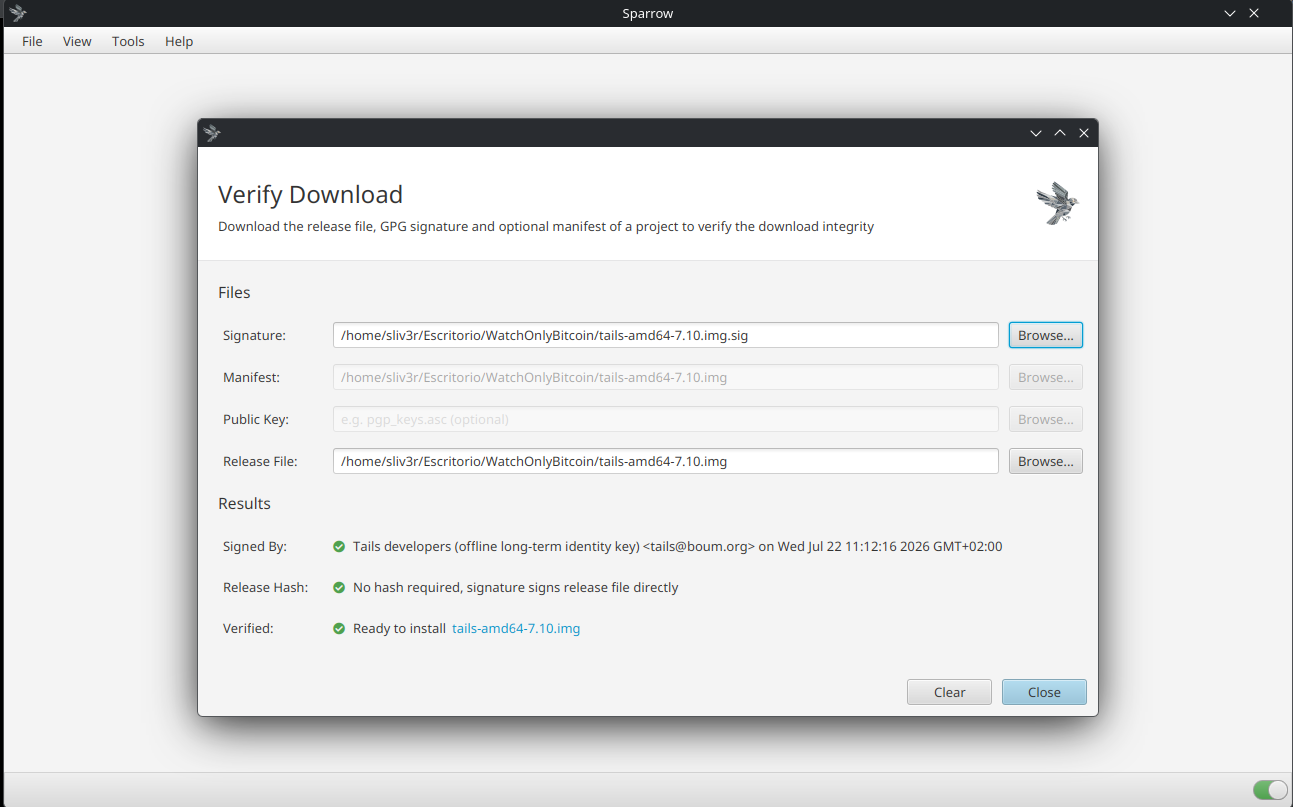Click the 'Signature:' label
Screen dimensions: 1293x807
[254, 335]
